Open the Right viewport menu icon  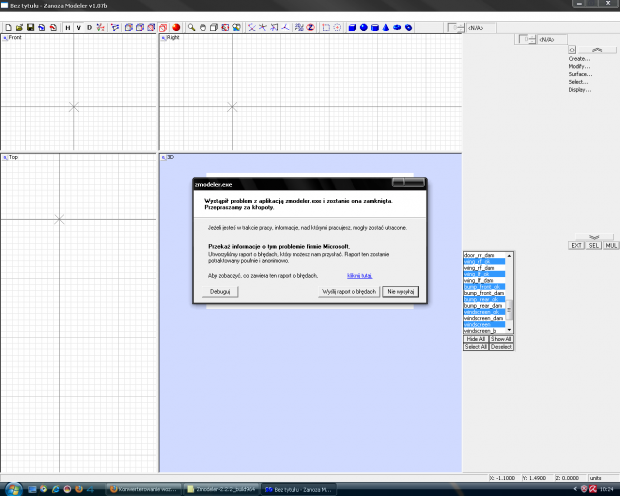(163, 38)
